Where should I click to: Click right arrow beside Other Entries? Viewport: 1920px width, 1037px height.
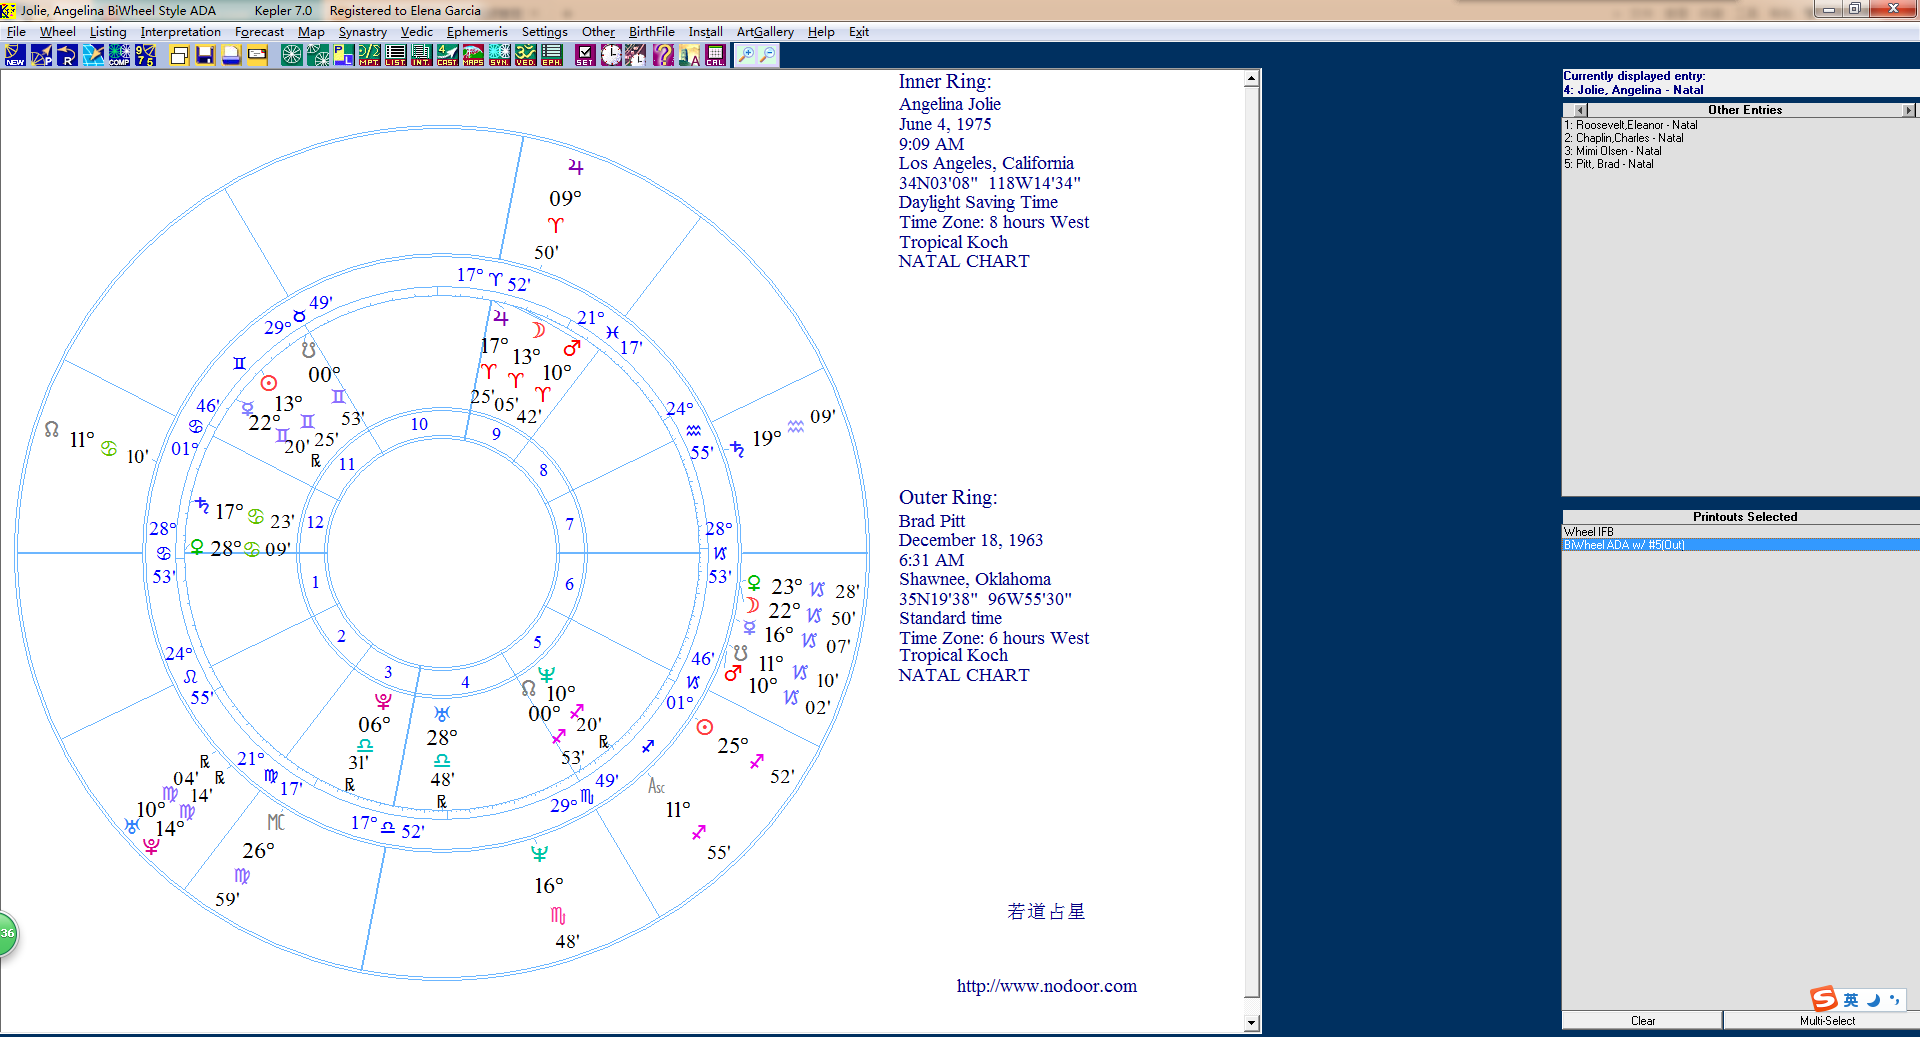coord(1908,110)
